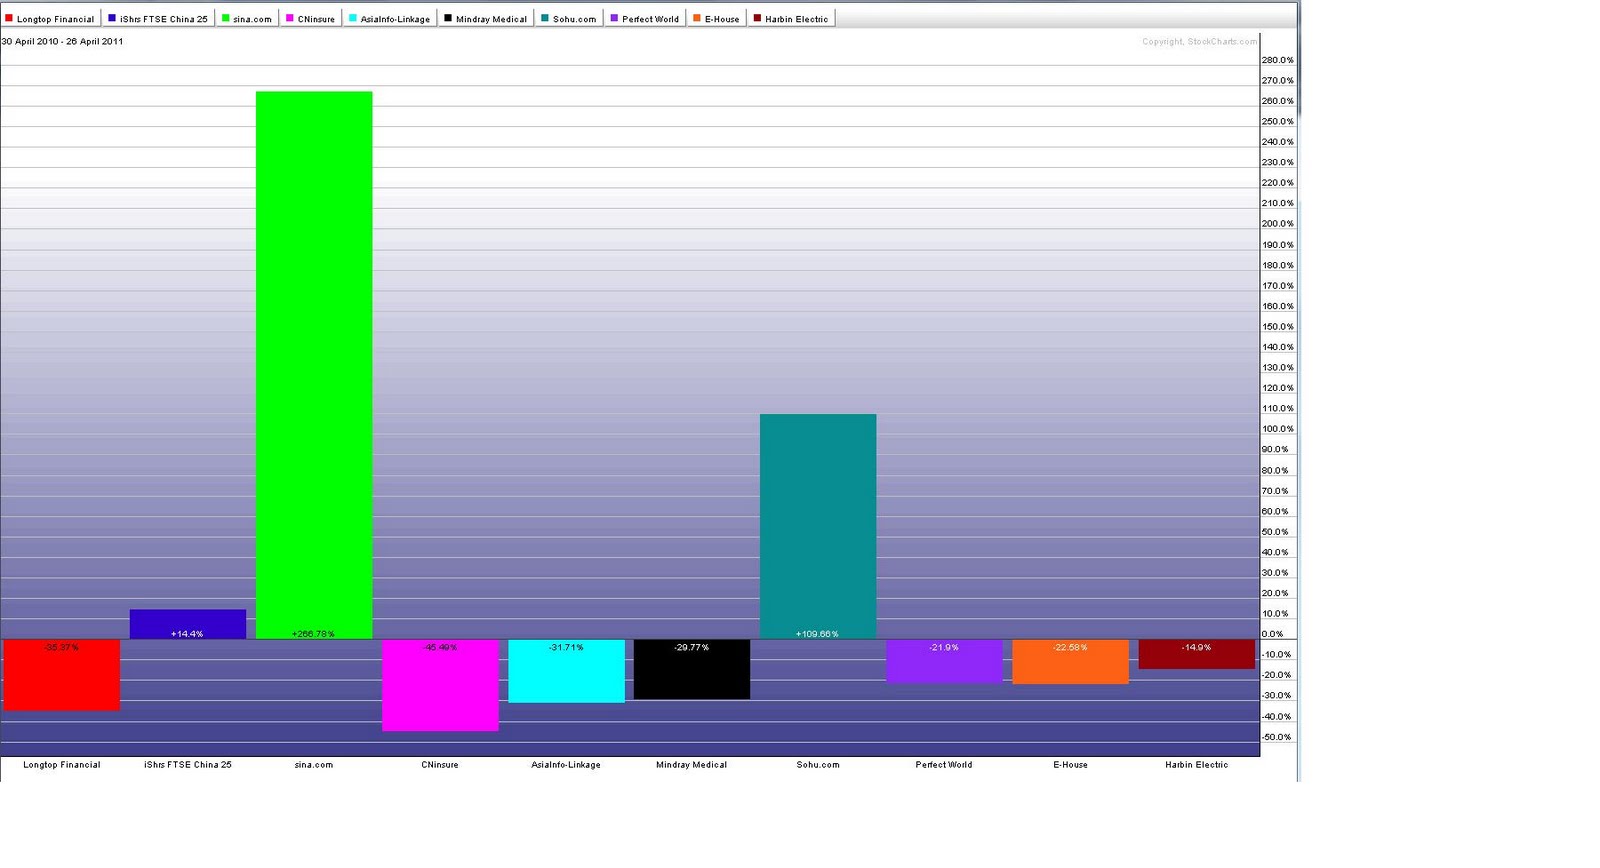Click the -50.0% y-axis tick label
The width and height of the screenshot is (1600, 868).
click(1277, 737)
